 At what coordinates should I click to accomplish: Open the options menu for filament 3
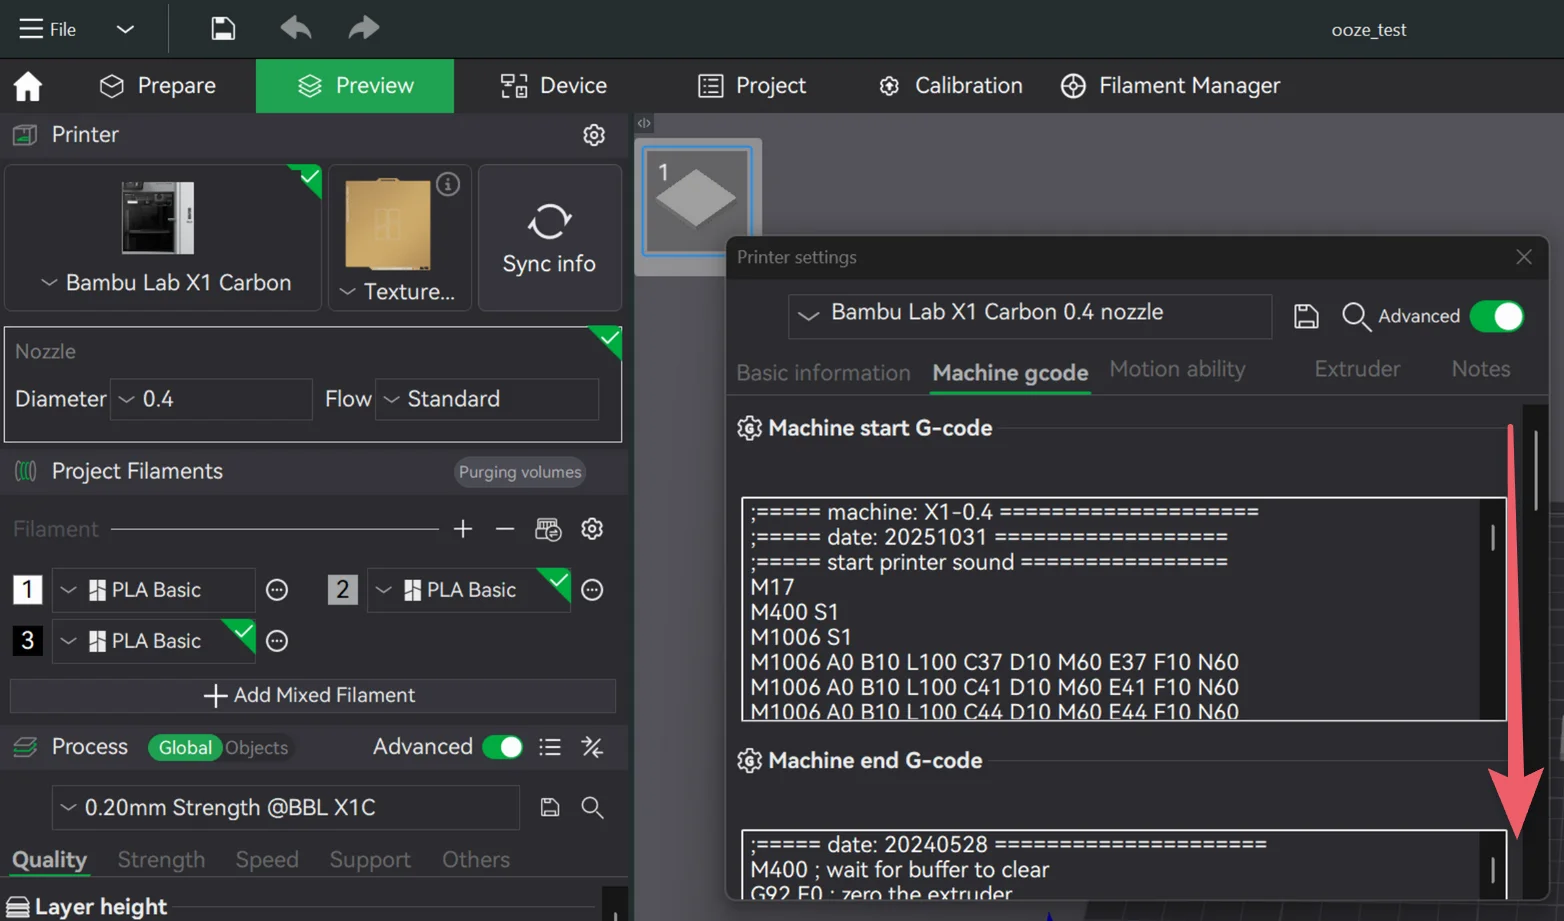(x=277, y=641)
